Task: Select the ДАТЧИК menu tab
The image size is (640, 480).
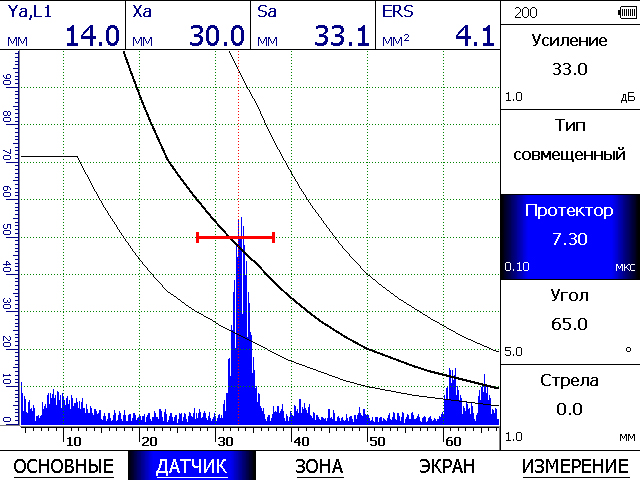Action: [x=191, y=466]
